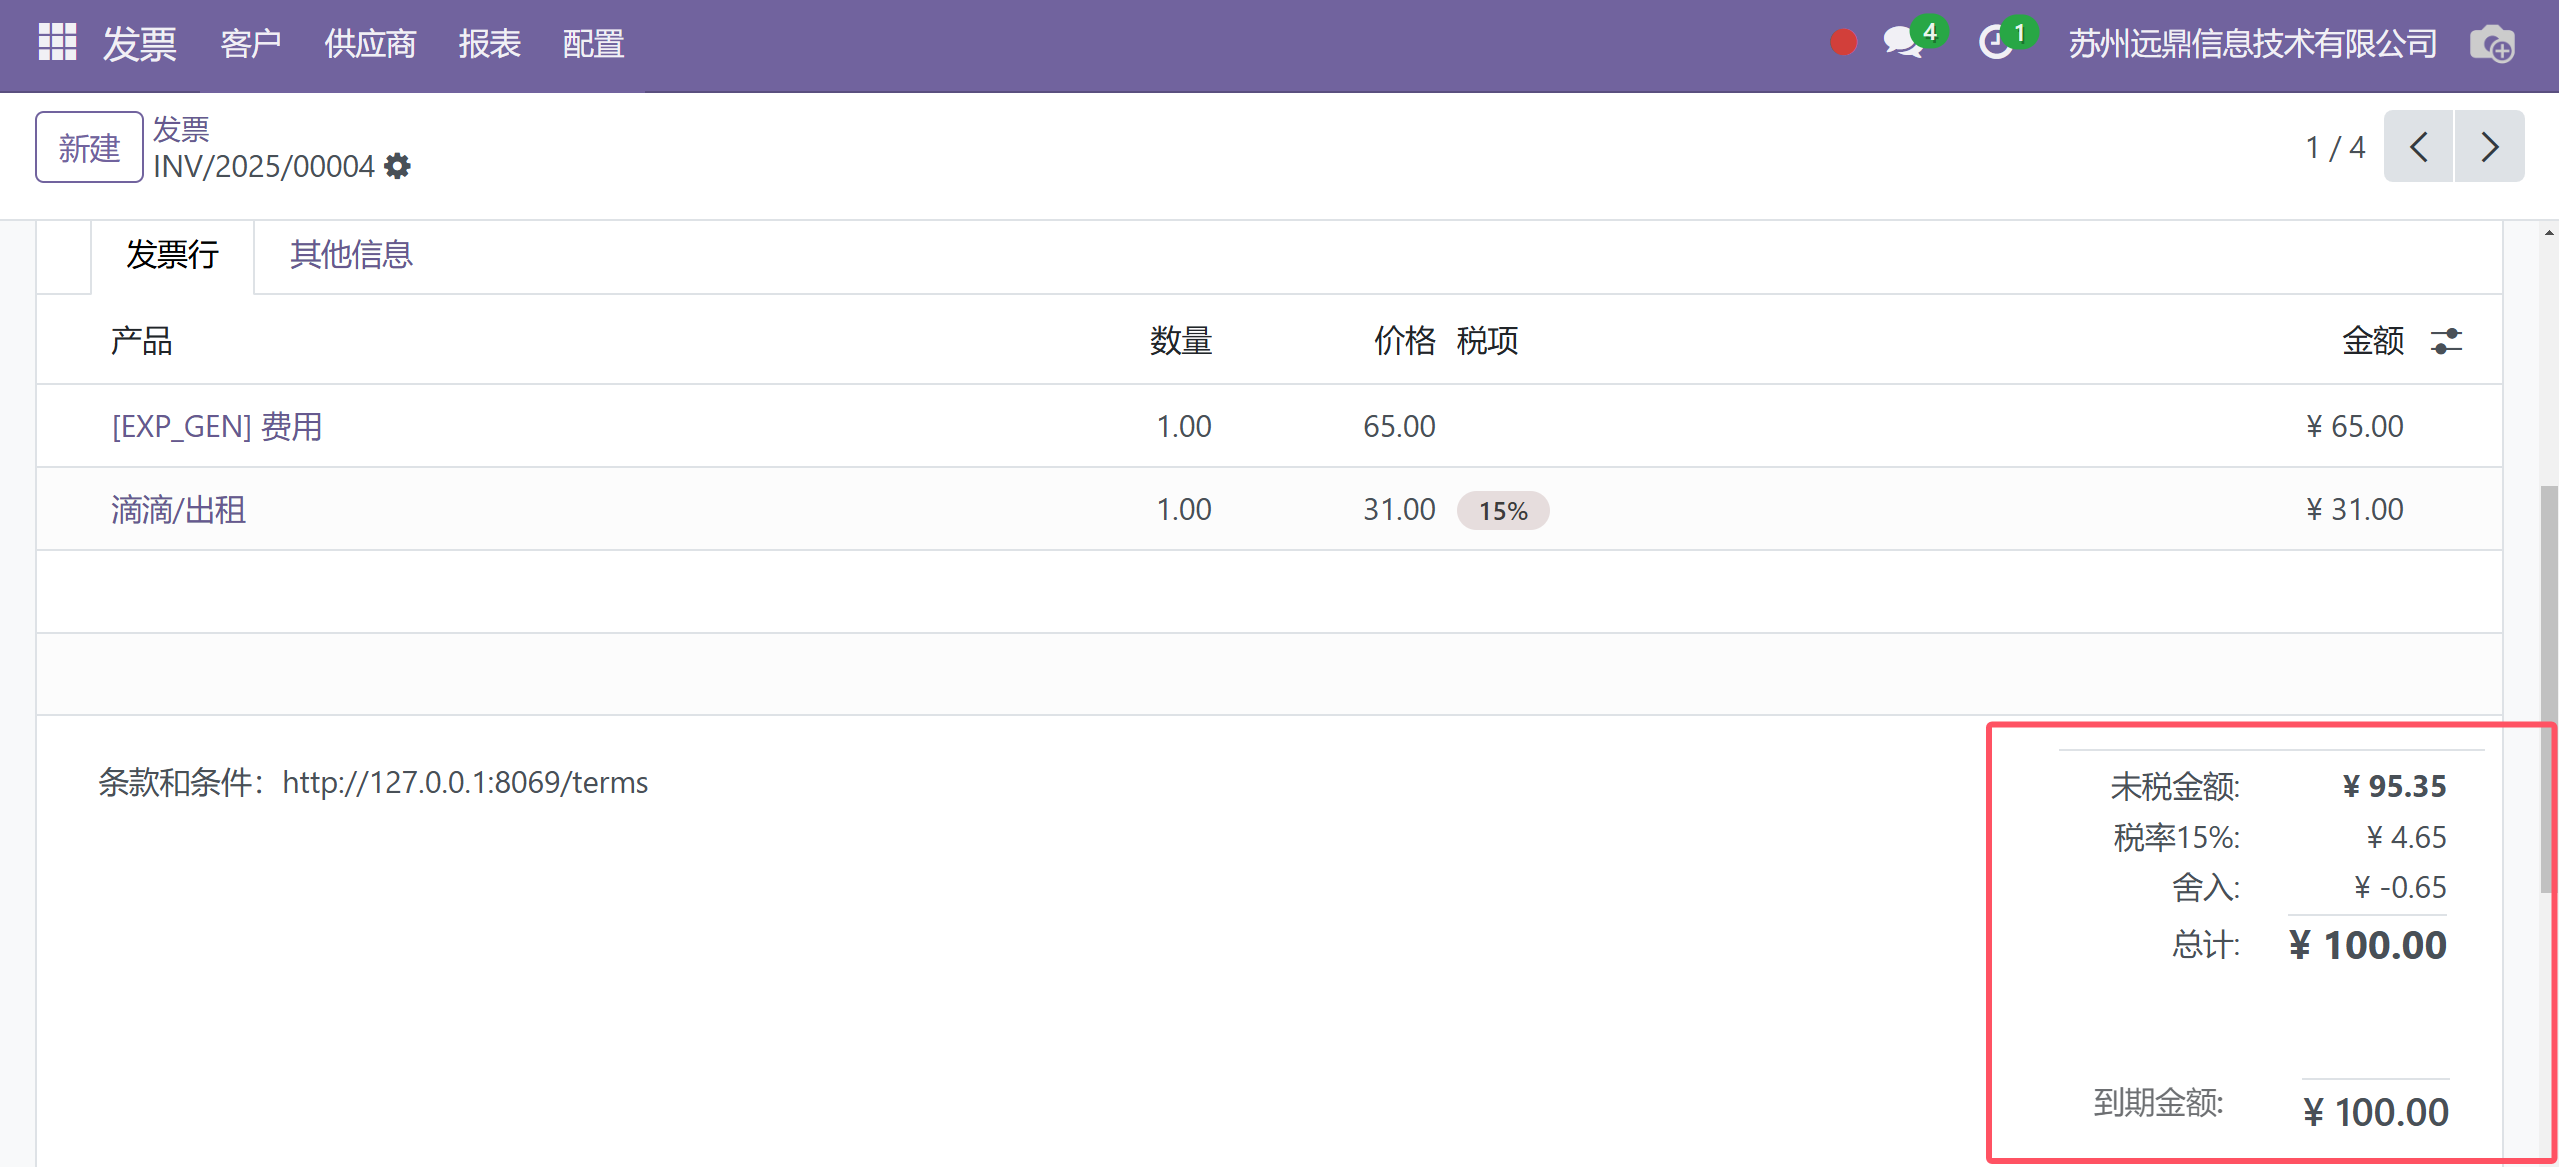Expand the 配置 menu

pos(593,44)
